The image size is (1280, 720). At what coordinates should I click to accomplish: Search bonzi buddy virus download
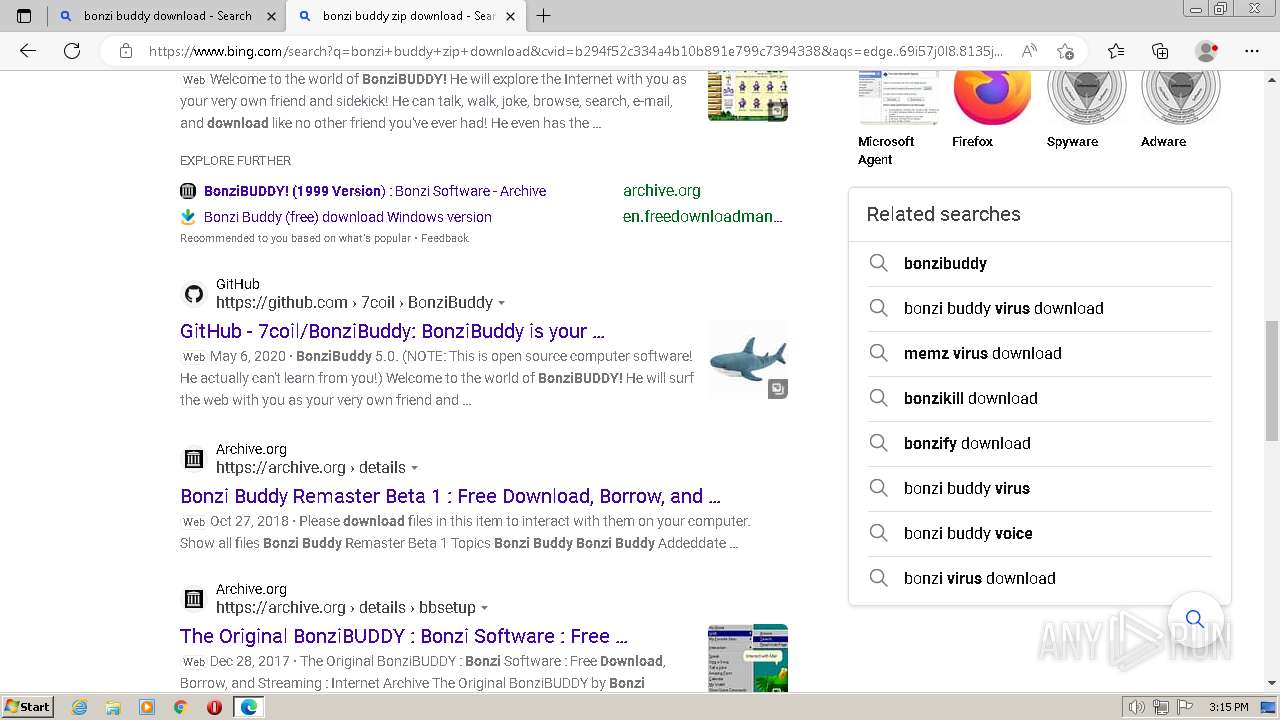point(1040,308)
